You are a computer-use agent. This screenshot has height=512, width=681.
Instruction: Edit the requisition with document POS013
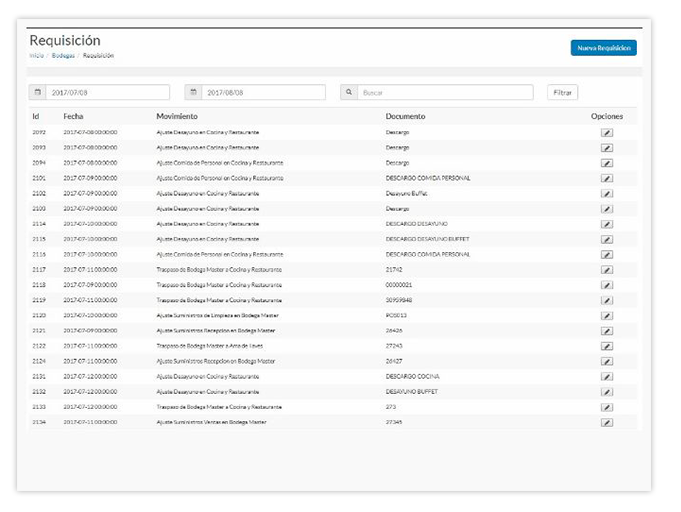coord(606,315)
